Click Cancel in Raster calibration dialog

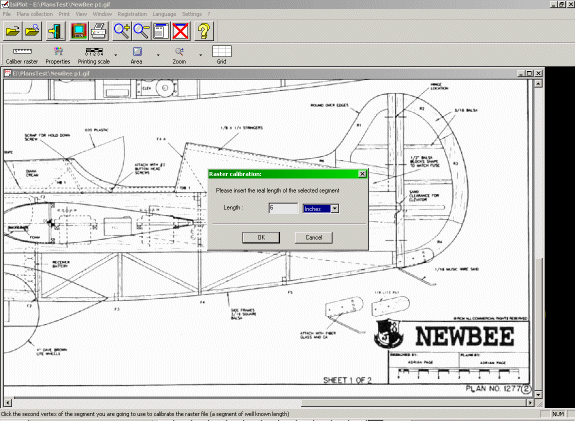314,238
